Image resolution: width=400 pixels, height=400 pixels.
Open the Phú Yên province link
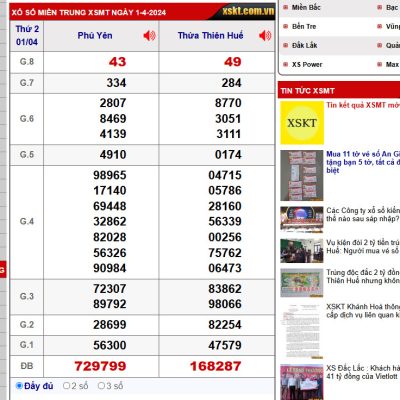click(x=95, y=36)
